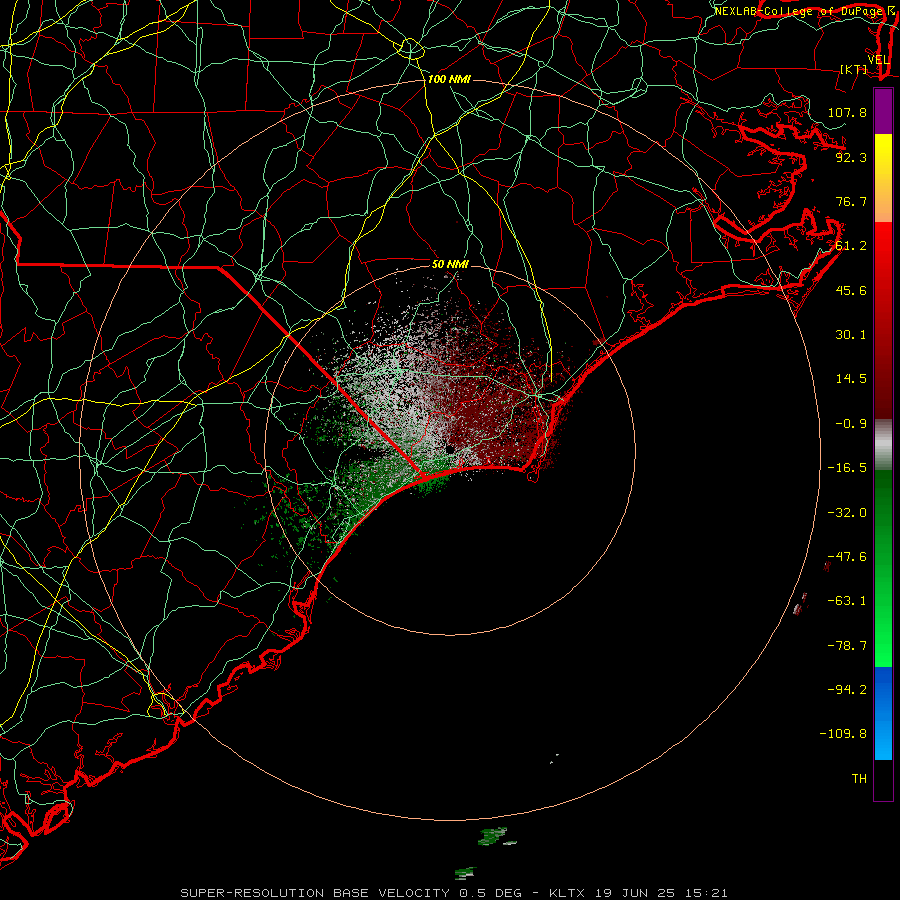Select the 107.8 value on velocity scale

[x=847, y=112]
